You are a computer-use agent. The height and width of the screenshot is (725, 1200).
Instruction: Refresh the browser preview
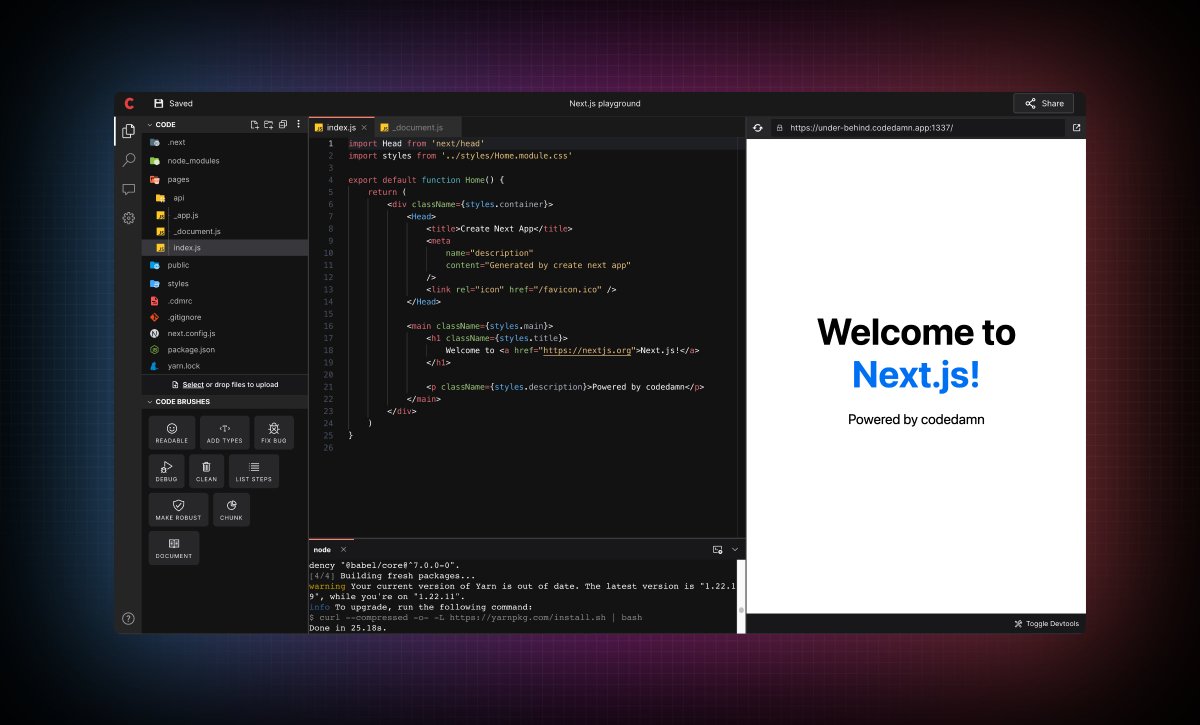click(x=758, y=128)
